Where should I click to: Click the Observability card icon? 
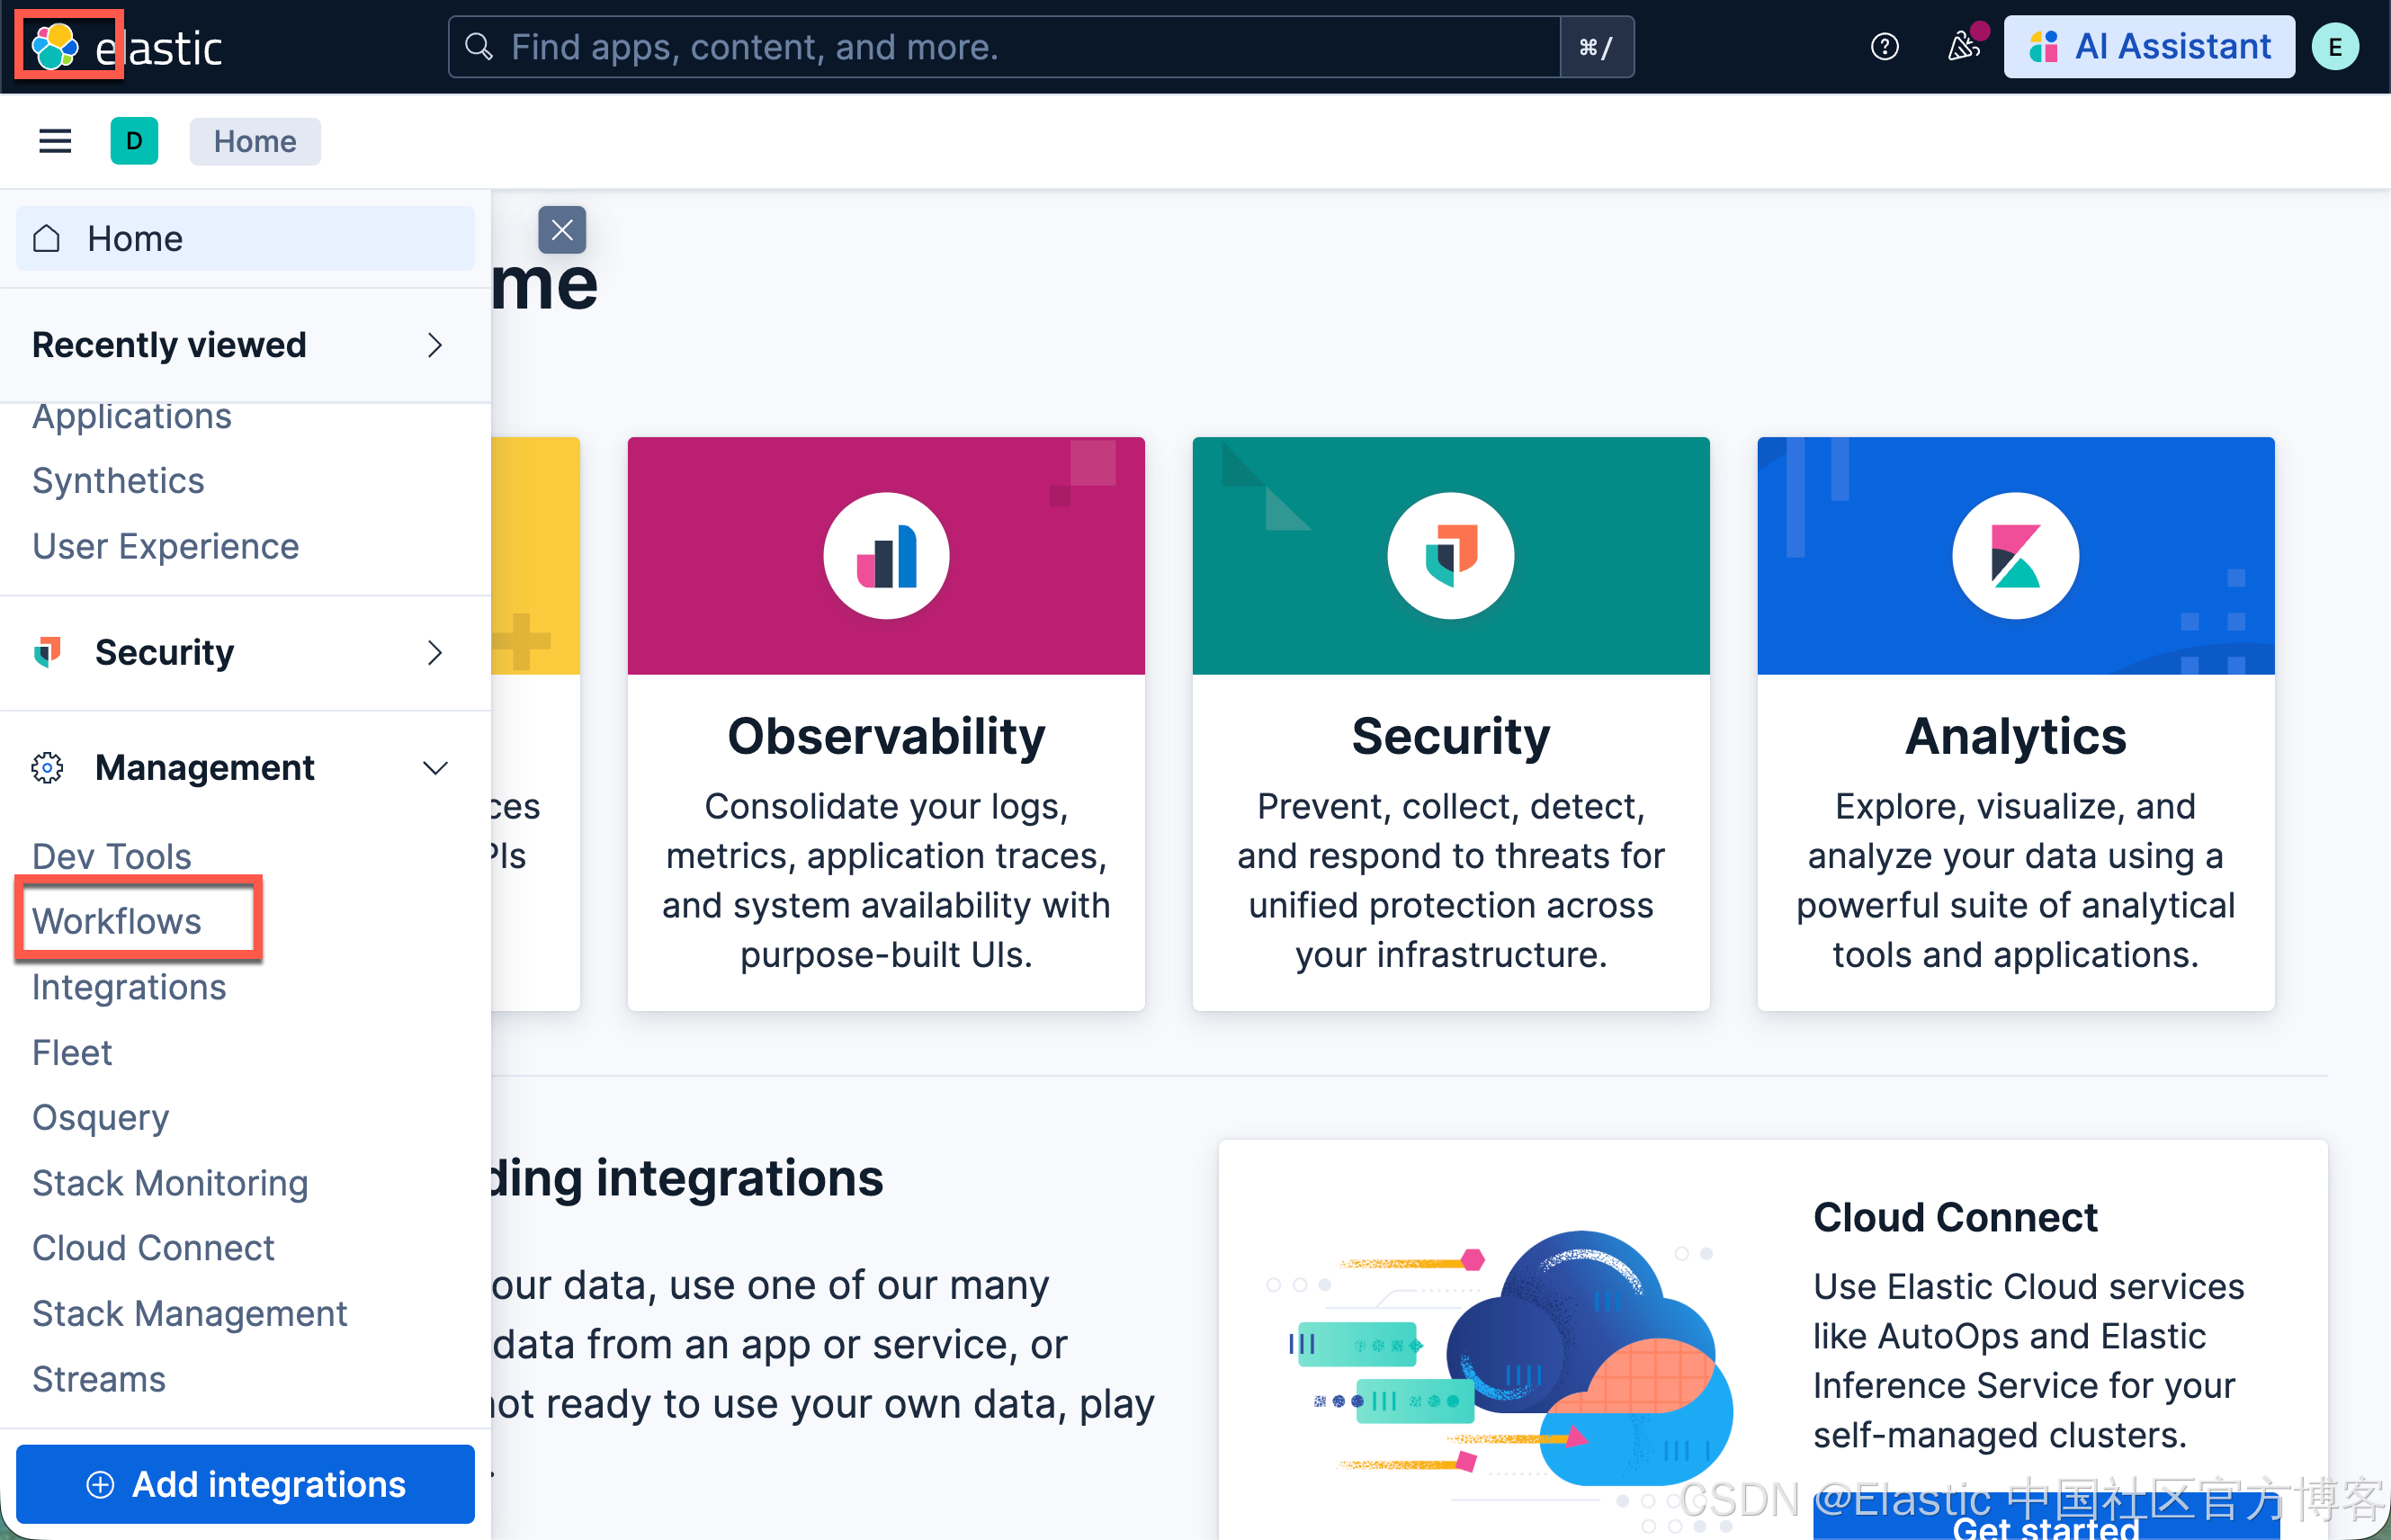[x=886, y=556]
